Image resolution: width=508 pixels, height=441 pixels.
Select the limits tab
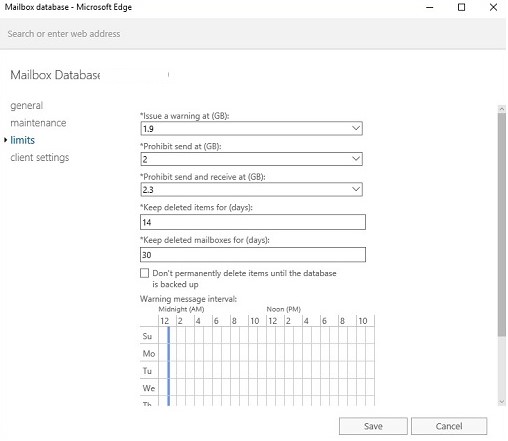pos(22,140)
